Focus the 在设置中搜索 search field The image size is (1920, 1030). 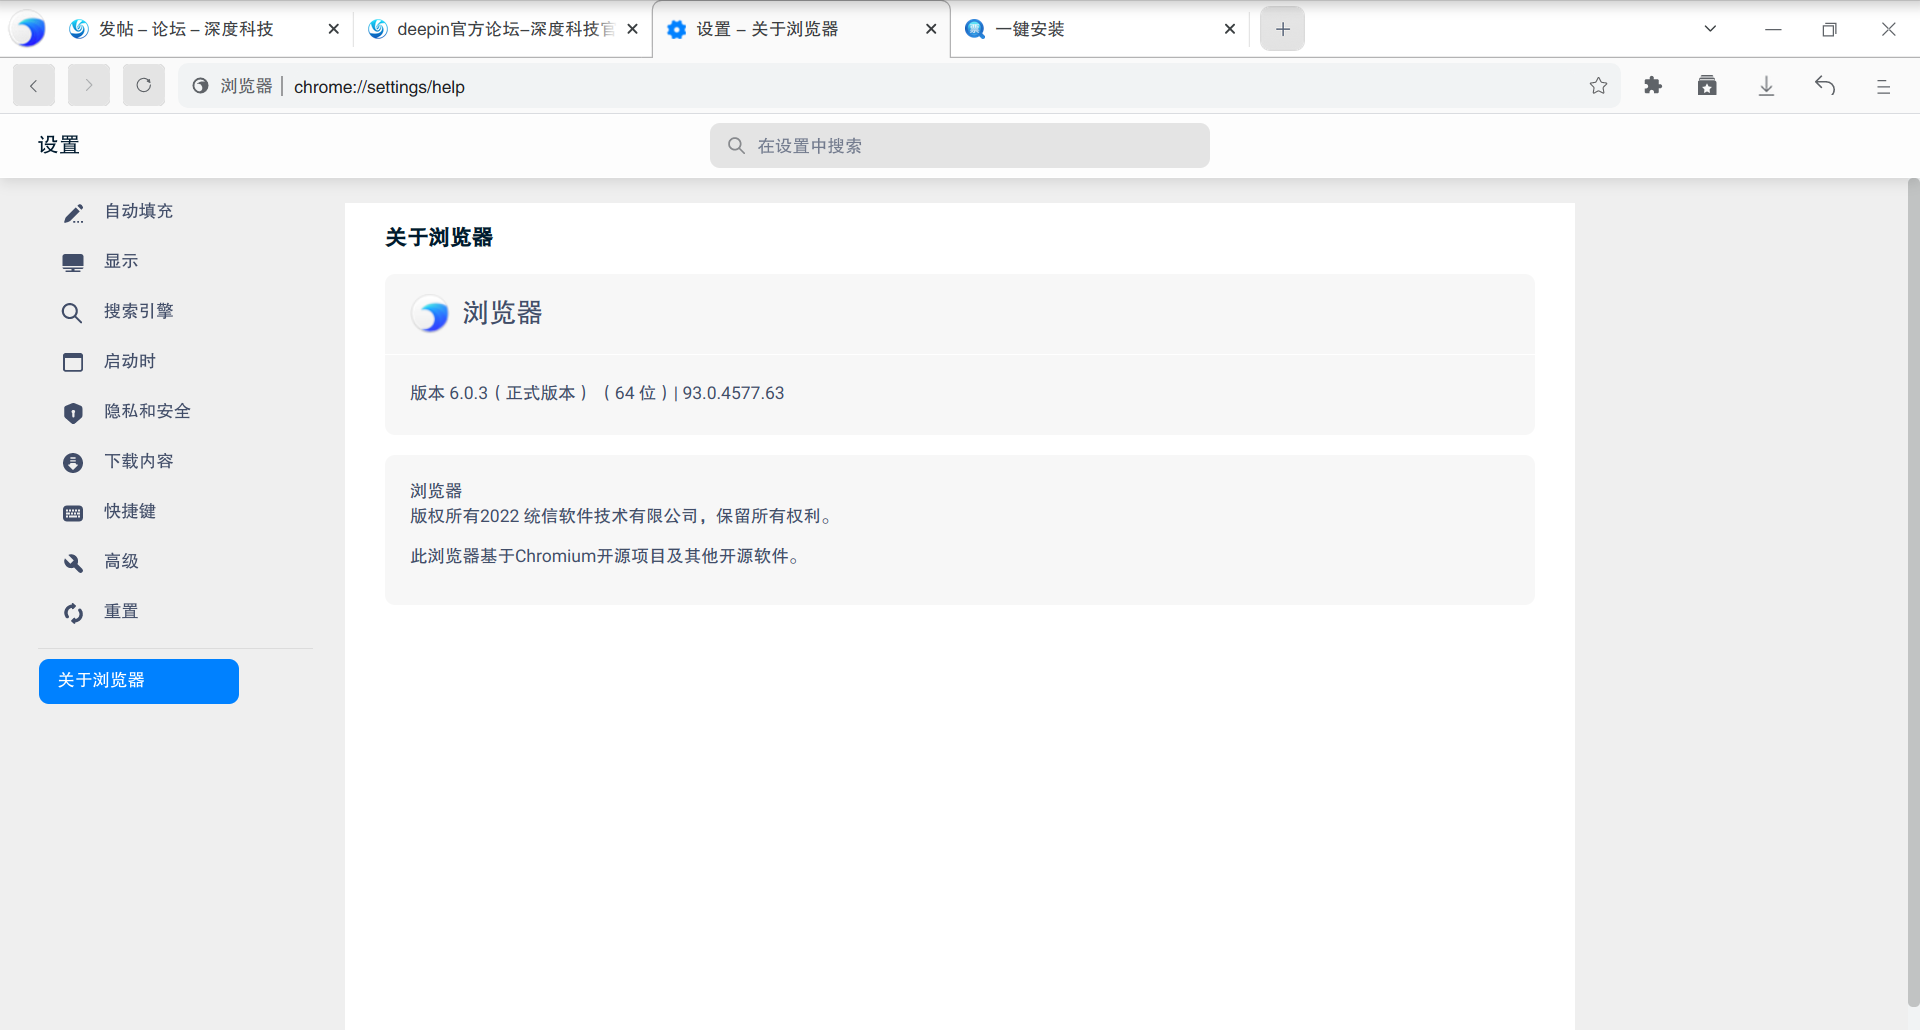pos(960,146)
